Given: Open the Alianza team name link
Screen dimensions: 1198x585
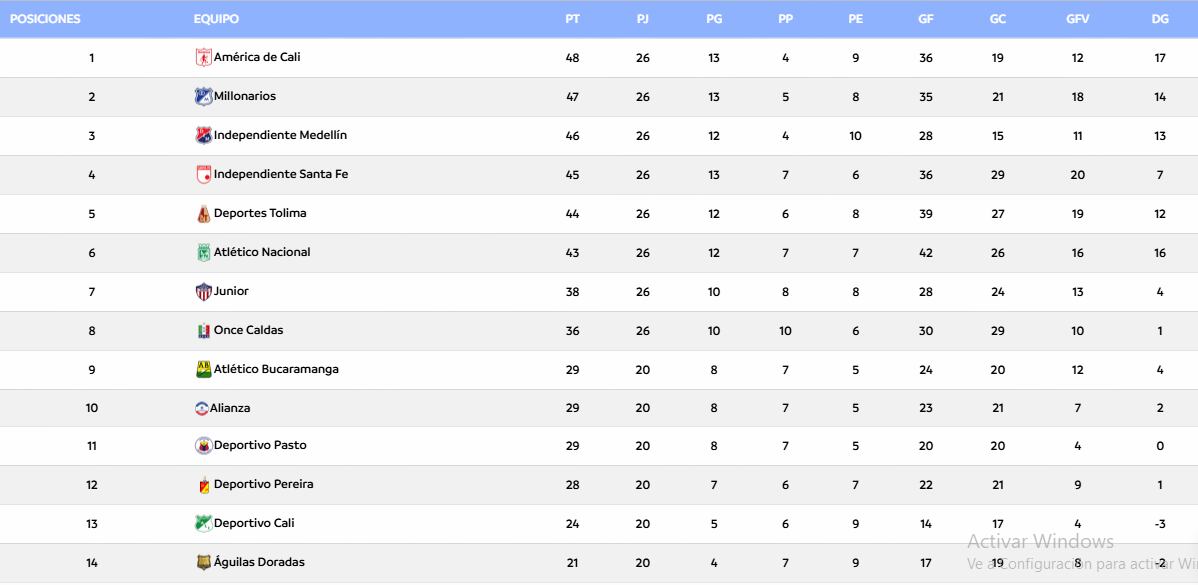Looking at the screenshot, I should point(230,408).
